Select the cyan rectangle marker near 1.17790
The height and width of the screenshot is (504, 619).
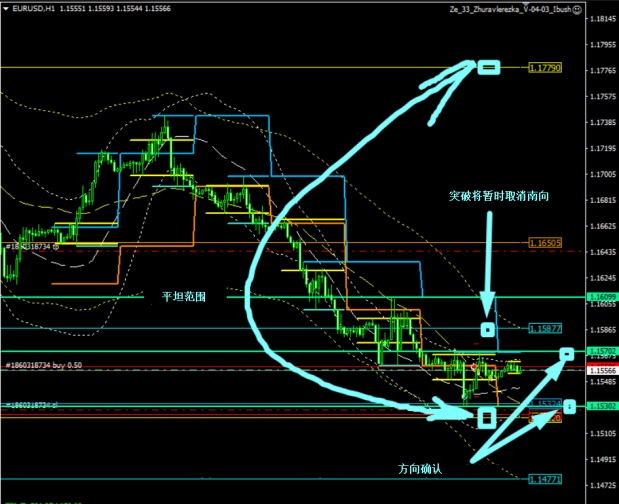tap(489, 67)
